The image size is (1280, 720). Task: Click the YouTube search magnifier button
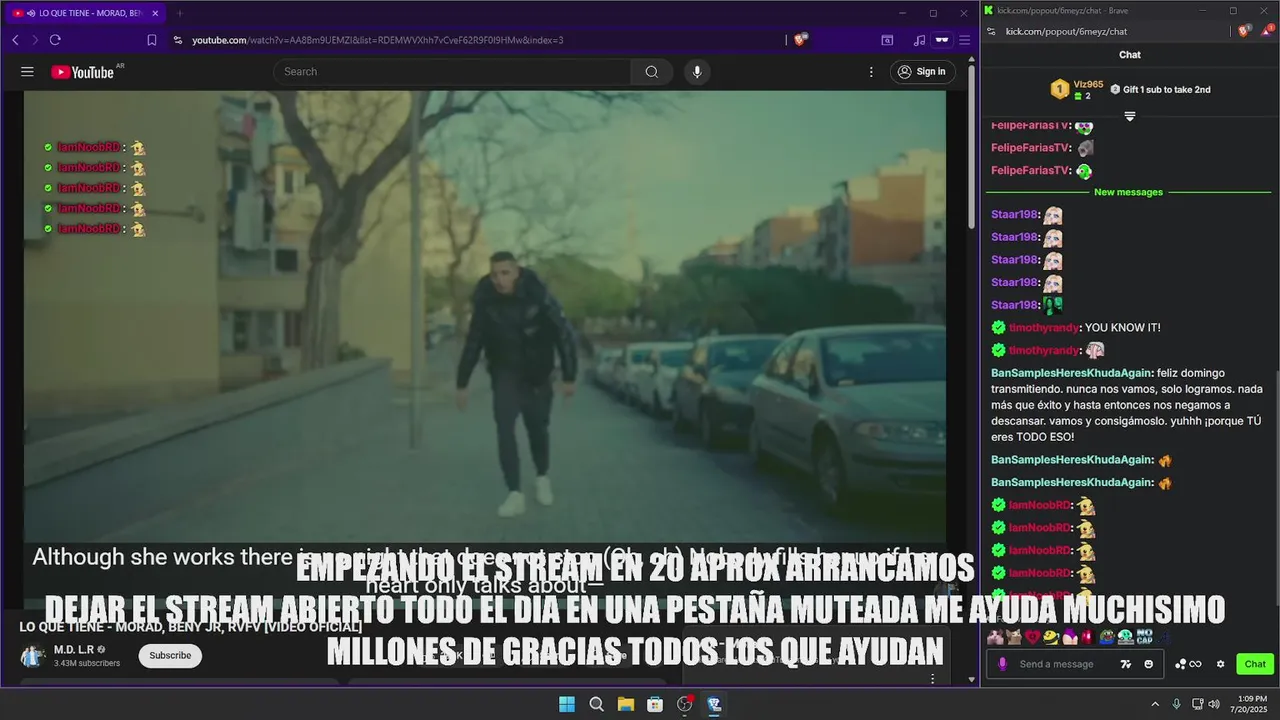(652, 72)
